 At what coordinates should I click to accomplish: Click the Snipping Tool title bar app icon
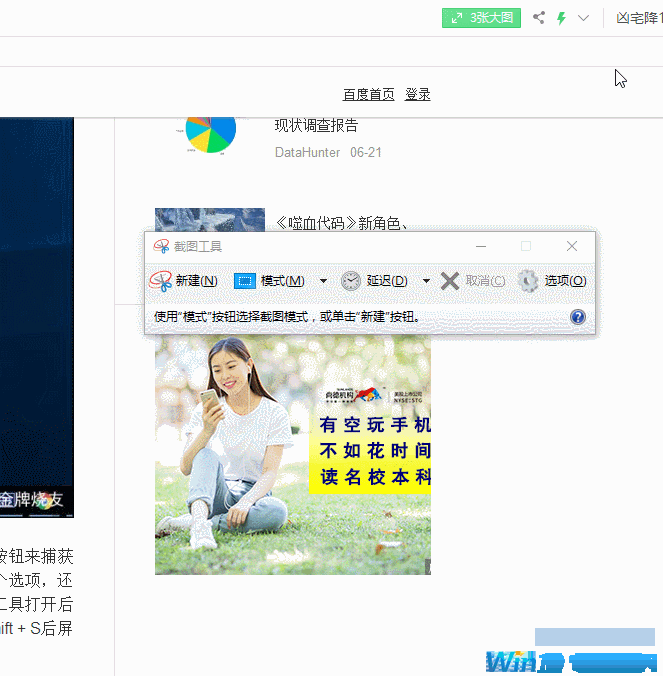click(161, 246)
